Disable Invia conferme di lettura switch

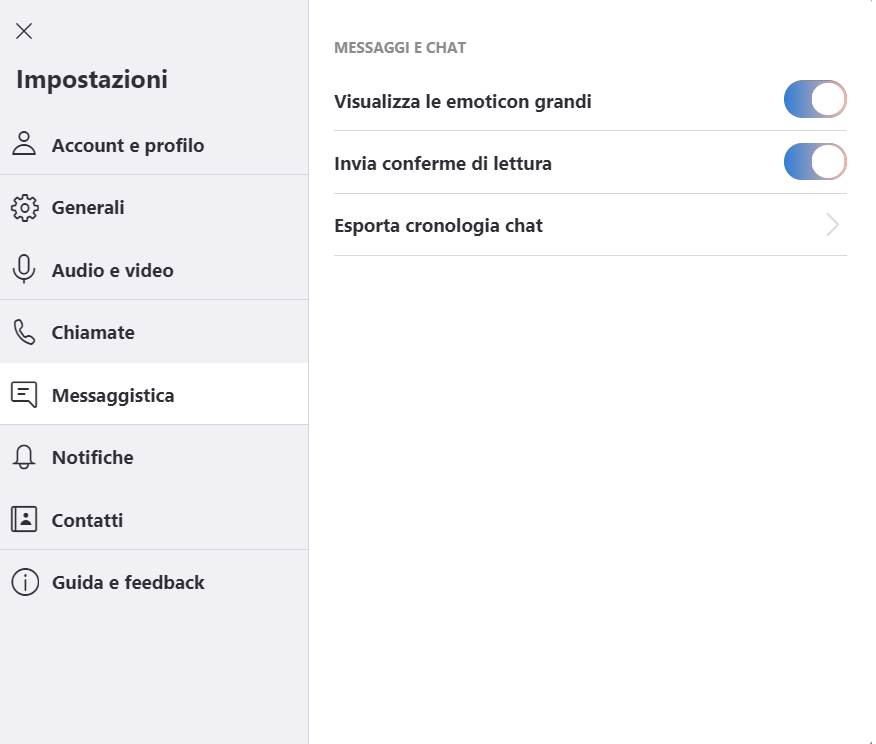815,162
